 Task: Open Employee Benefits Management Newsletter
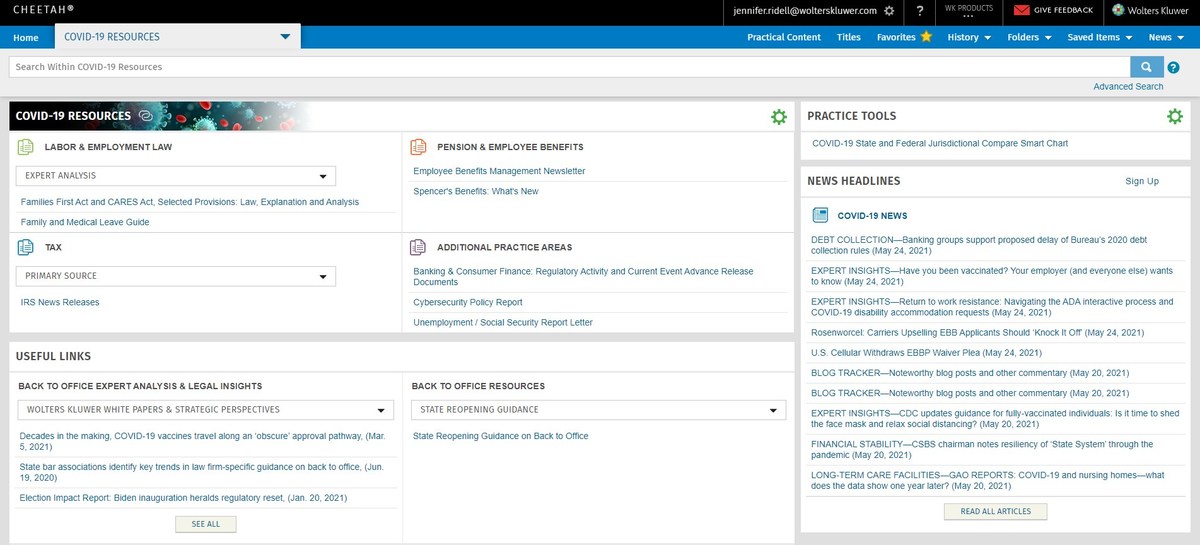click(x=499, y=171)
